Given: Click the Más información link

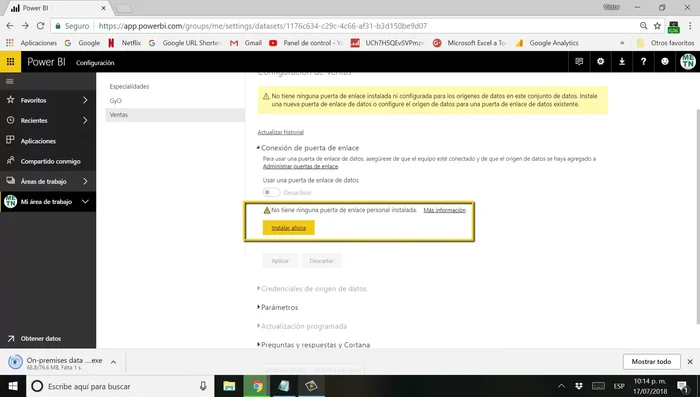Looking at the screenshot, I should point(444,210).
